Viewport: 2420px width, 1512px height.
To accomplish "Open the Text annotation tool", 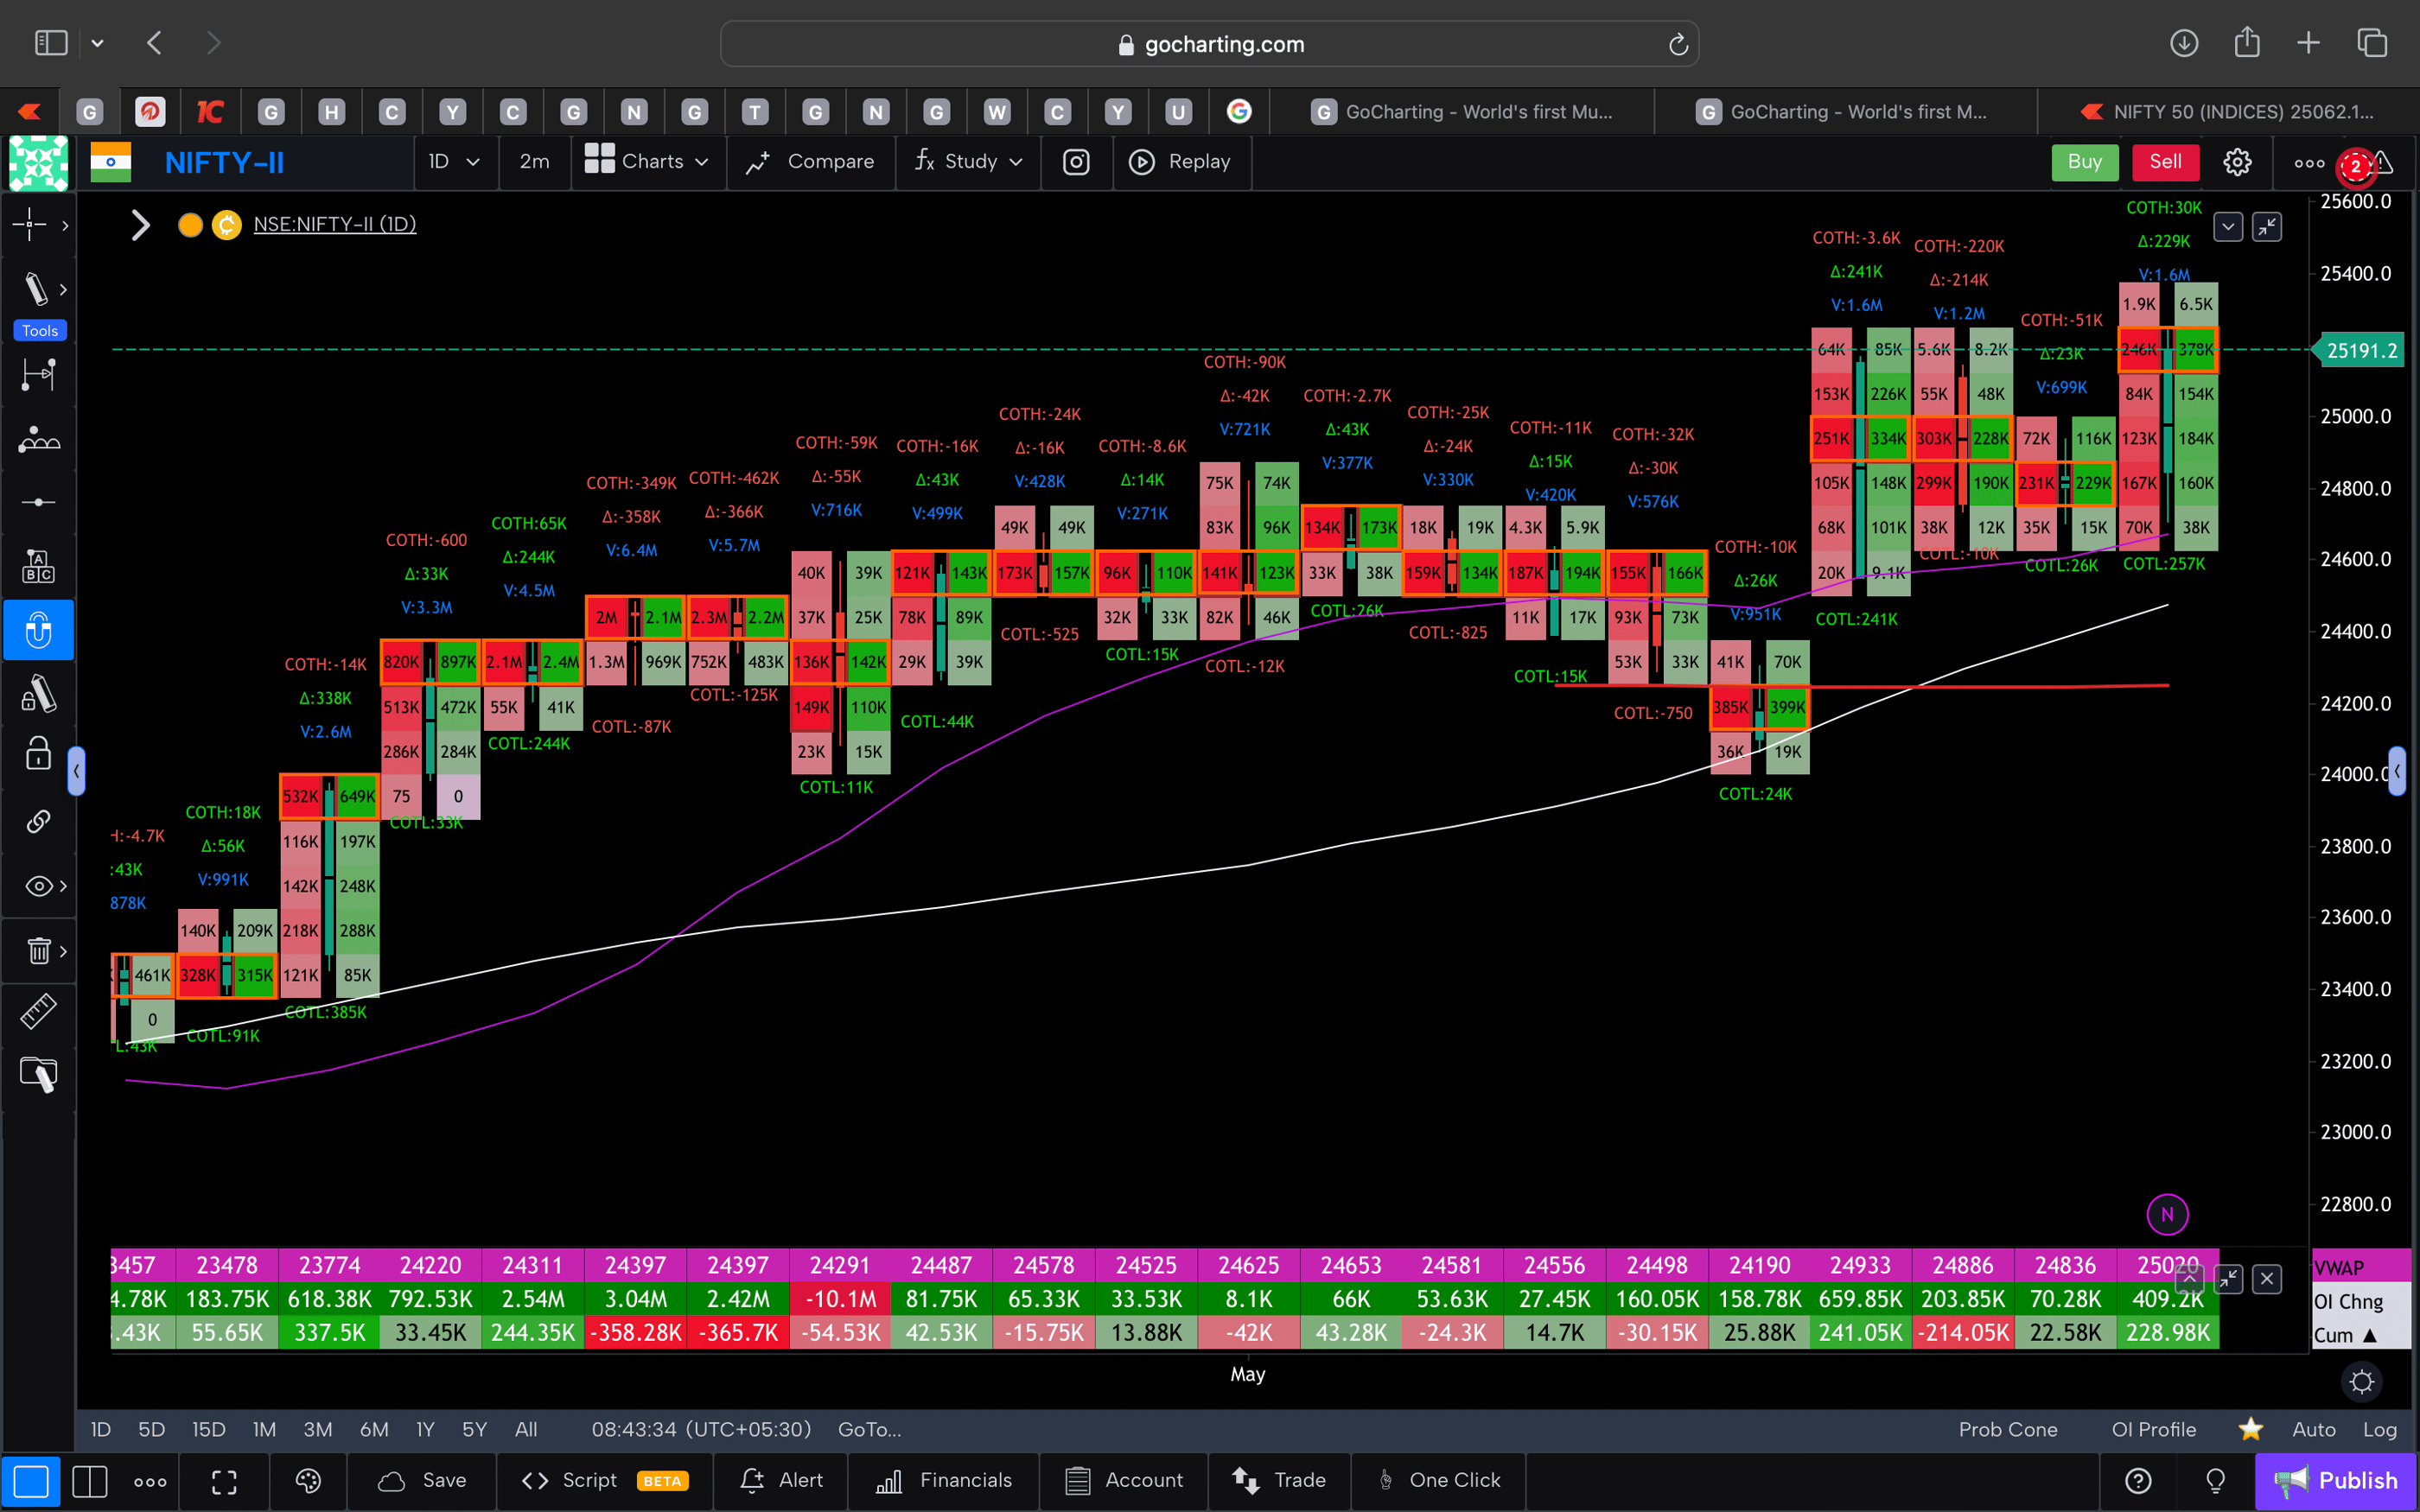I will (38, 565).
